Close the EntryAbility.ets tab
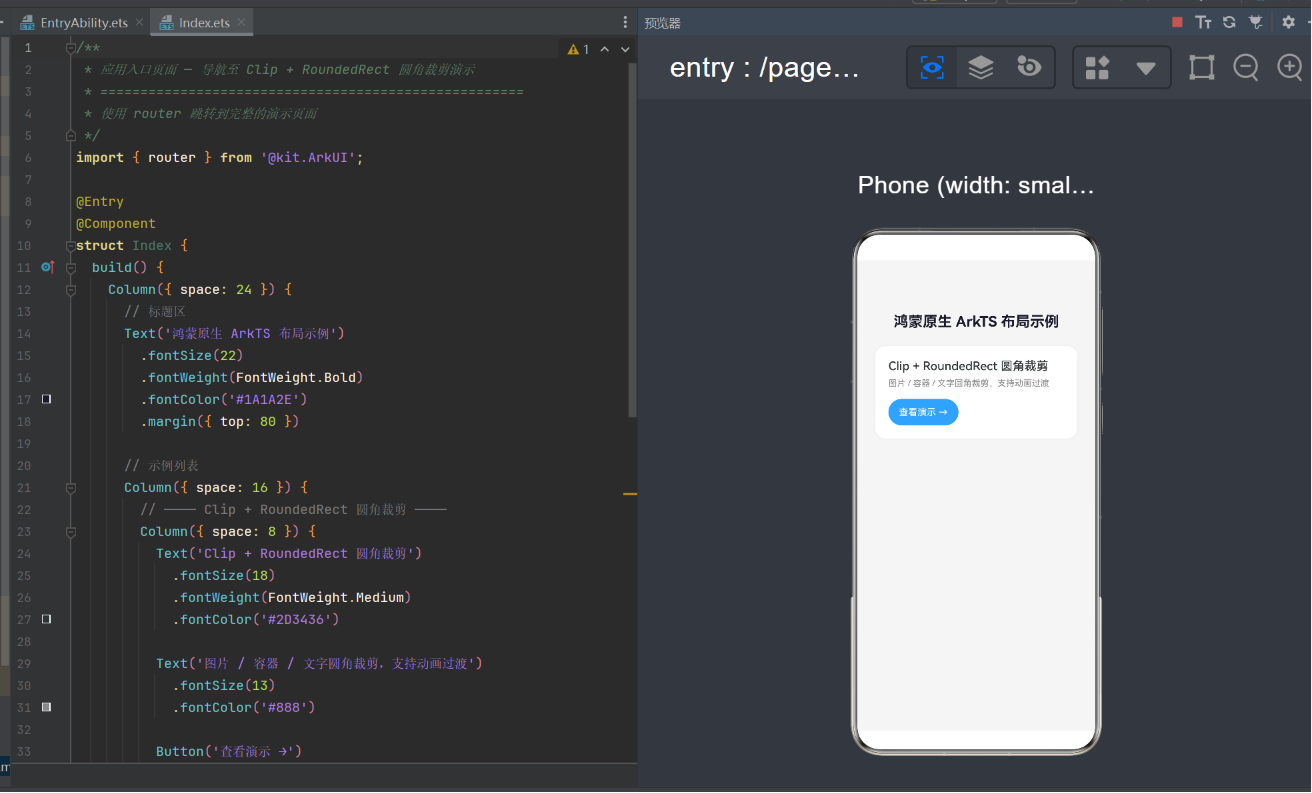The height and width of the screenshot is (793, 1312). tap(138, 22)
